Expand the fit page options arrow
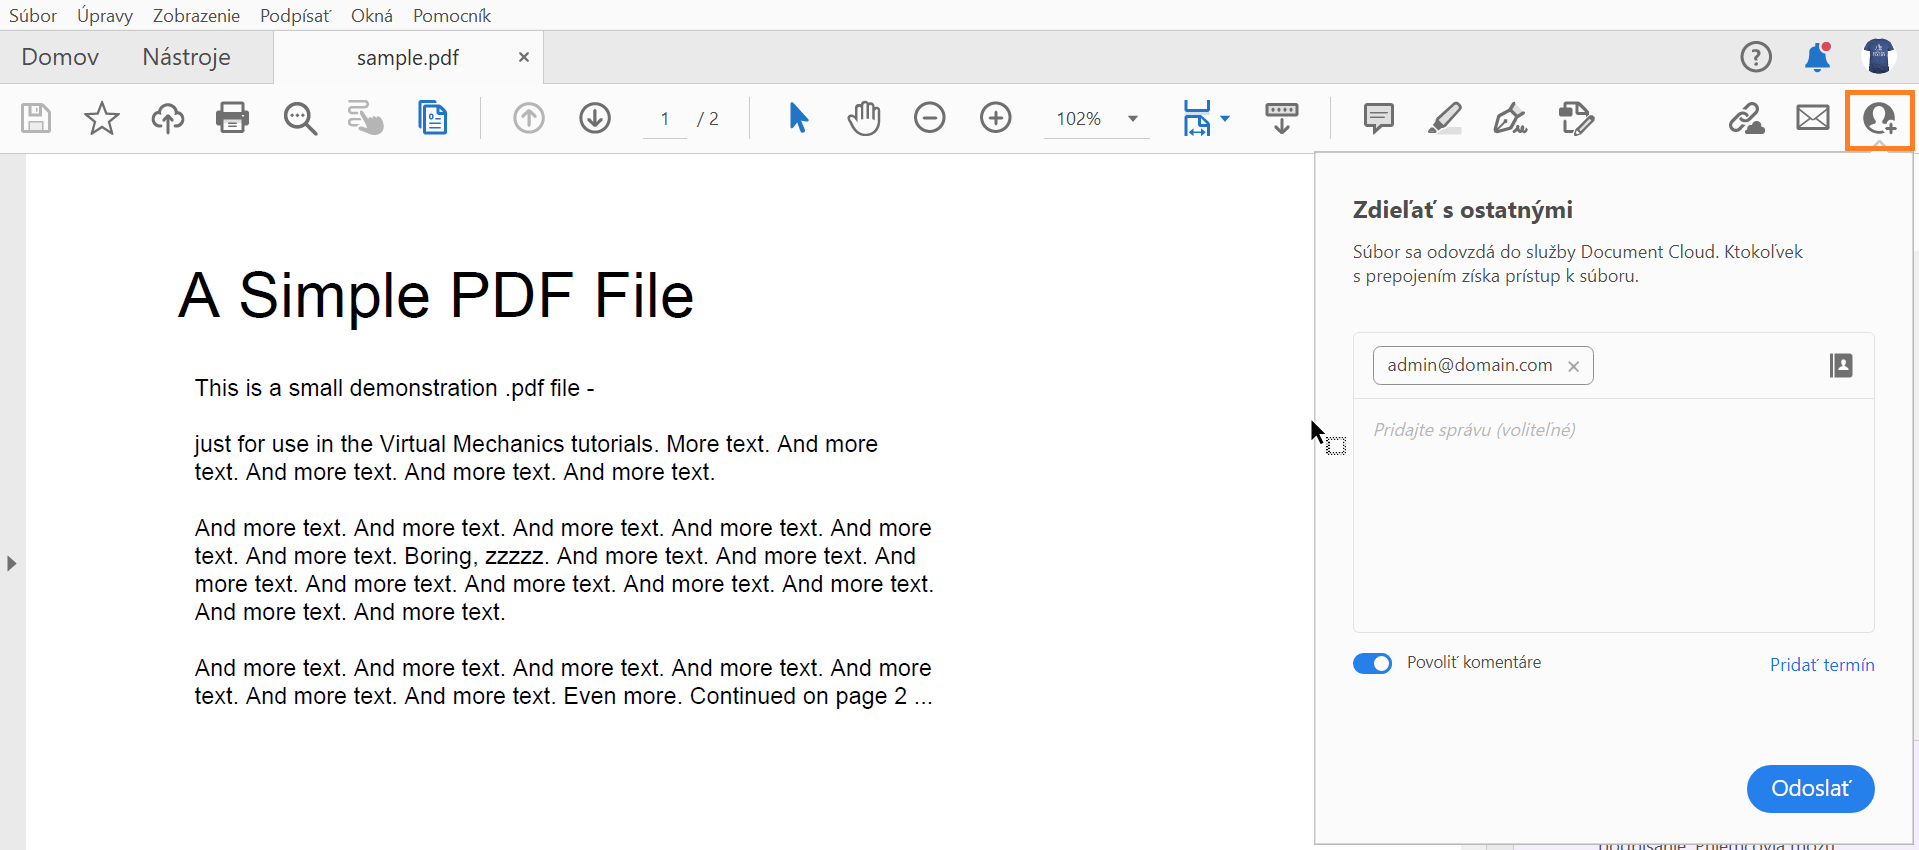 (1225, 118)
